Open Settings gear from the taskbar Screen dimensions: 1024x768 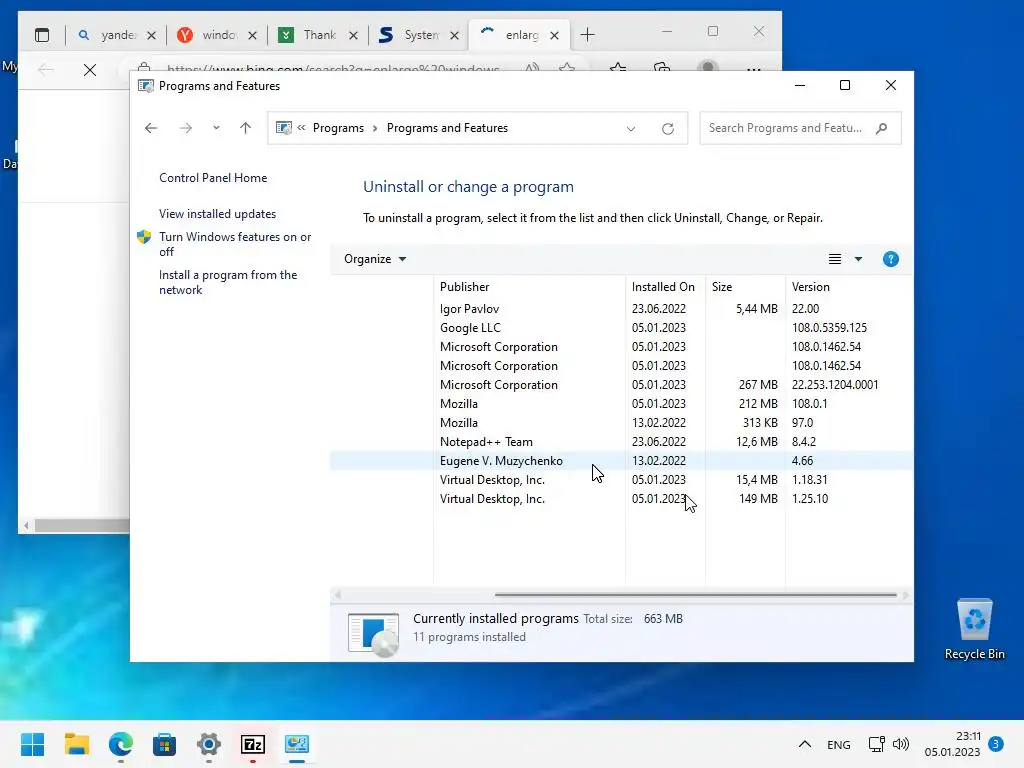tap(209, 744)
